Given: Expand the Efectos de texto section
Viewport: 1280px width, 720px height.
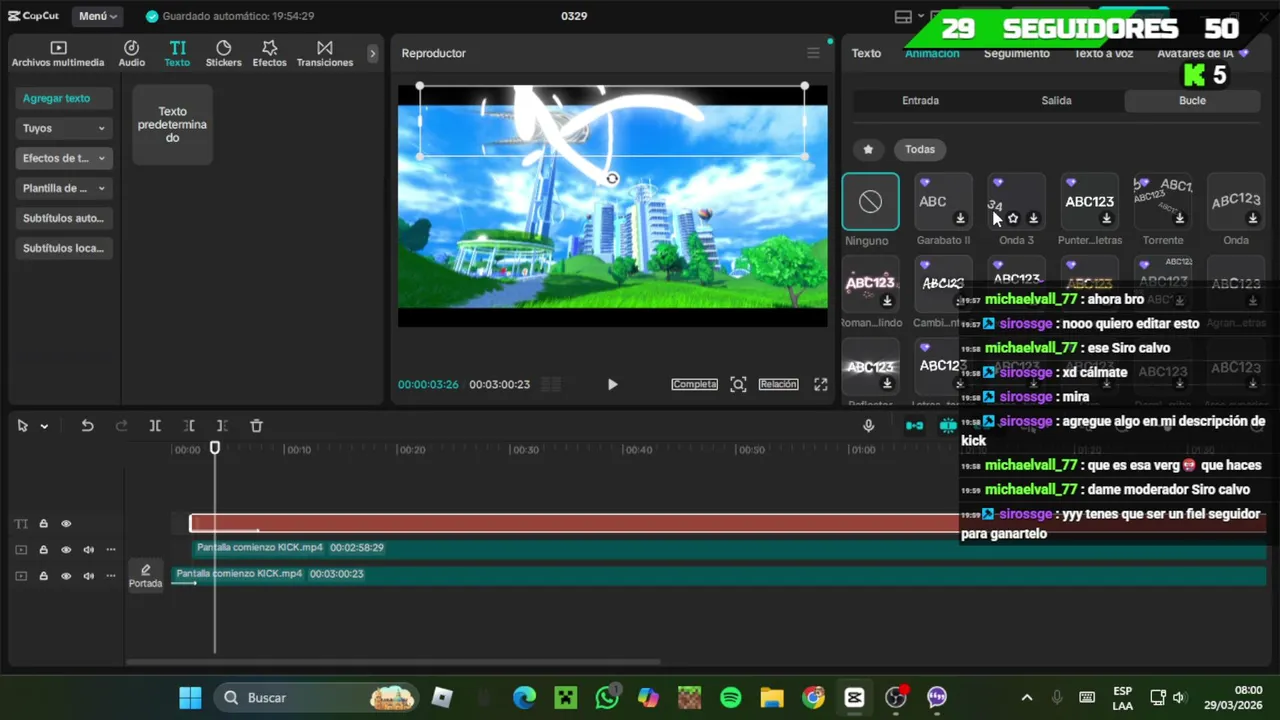Looking at the screenshot, I should click(x=64, y=158).
